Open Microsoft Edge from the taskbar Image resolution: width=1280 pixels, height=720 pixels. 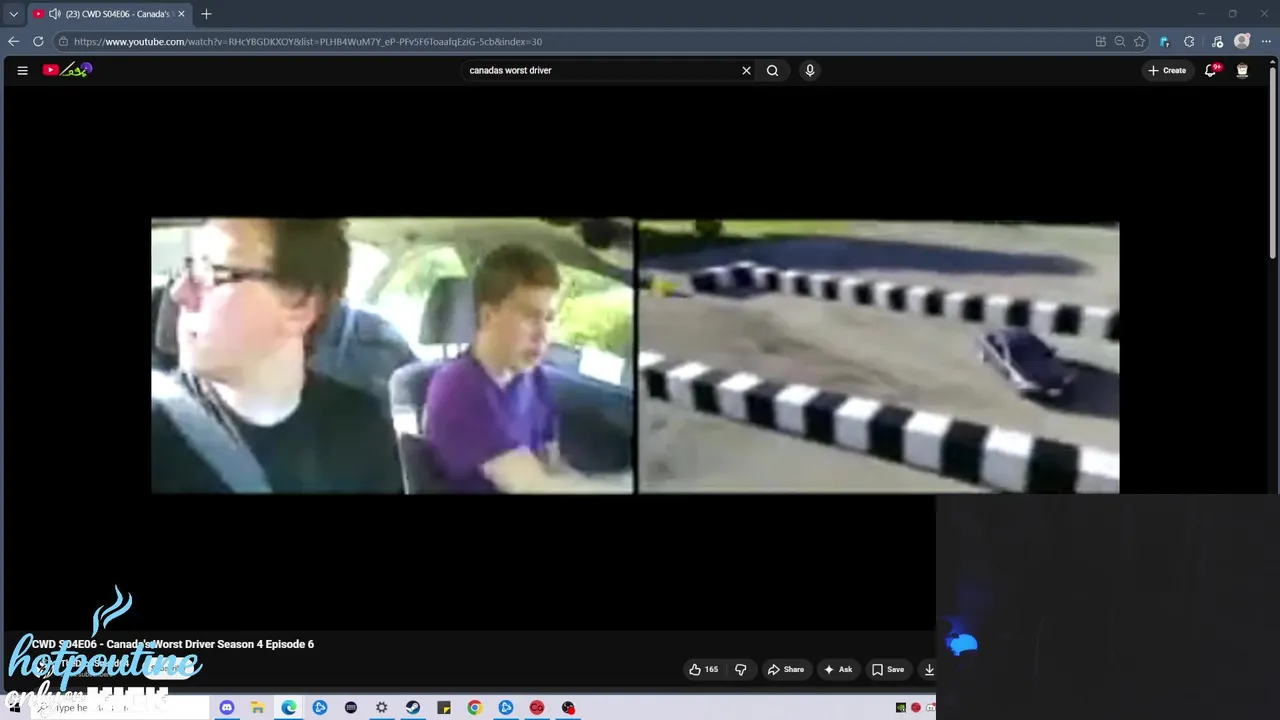tap(288, 708)
